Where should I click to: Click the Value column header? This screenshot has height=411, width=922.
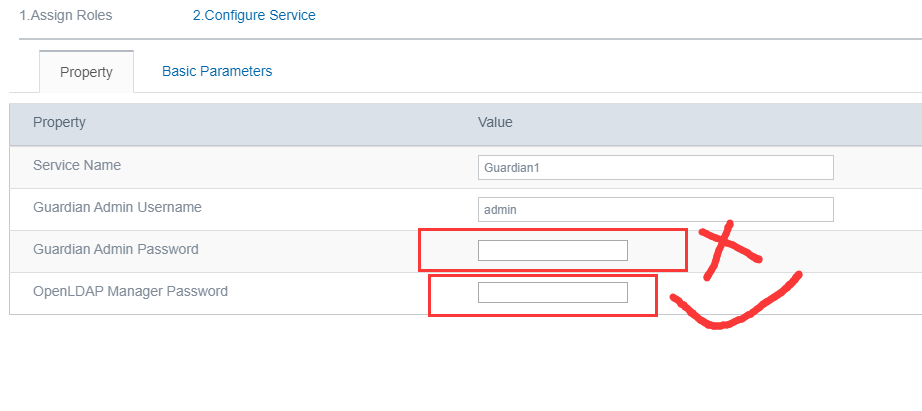point(495,122)
